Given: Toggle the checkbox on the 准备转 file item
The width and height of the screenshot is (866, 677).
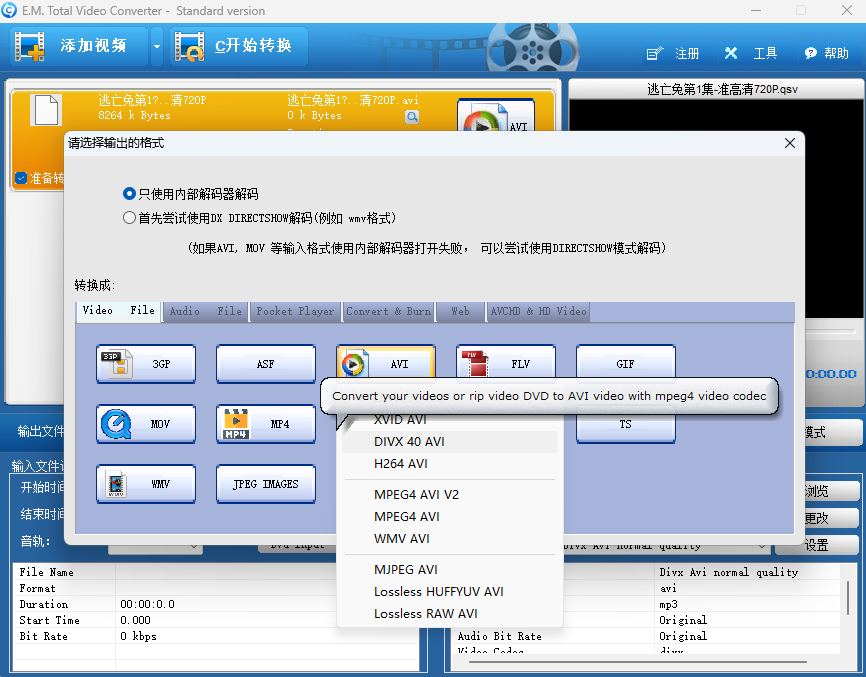Looking at the screenshot, I should (22, 178).
